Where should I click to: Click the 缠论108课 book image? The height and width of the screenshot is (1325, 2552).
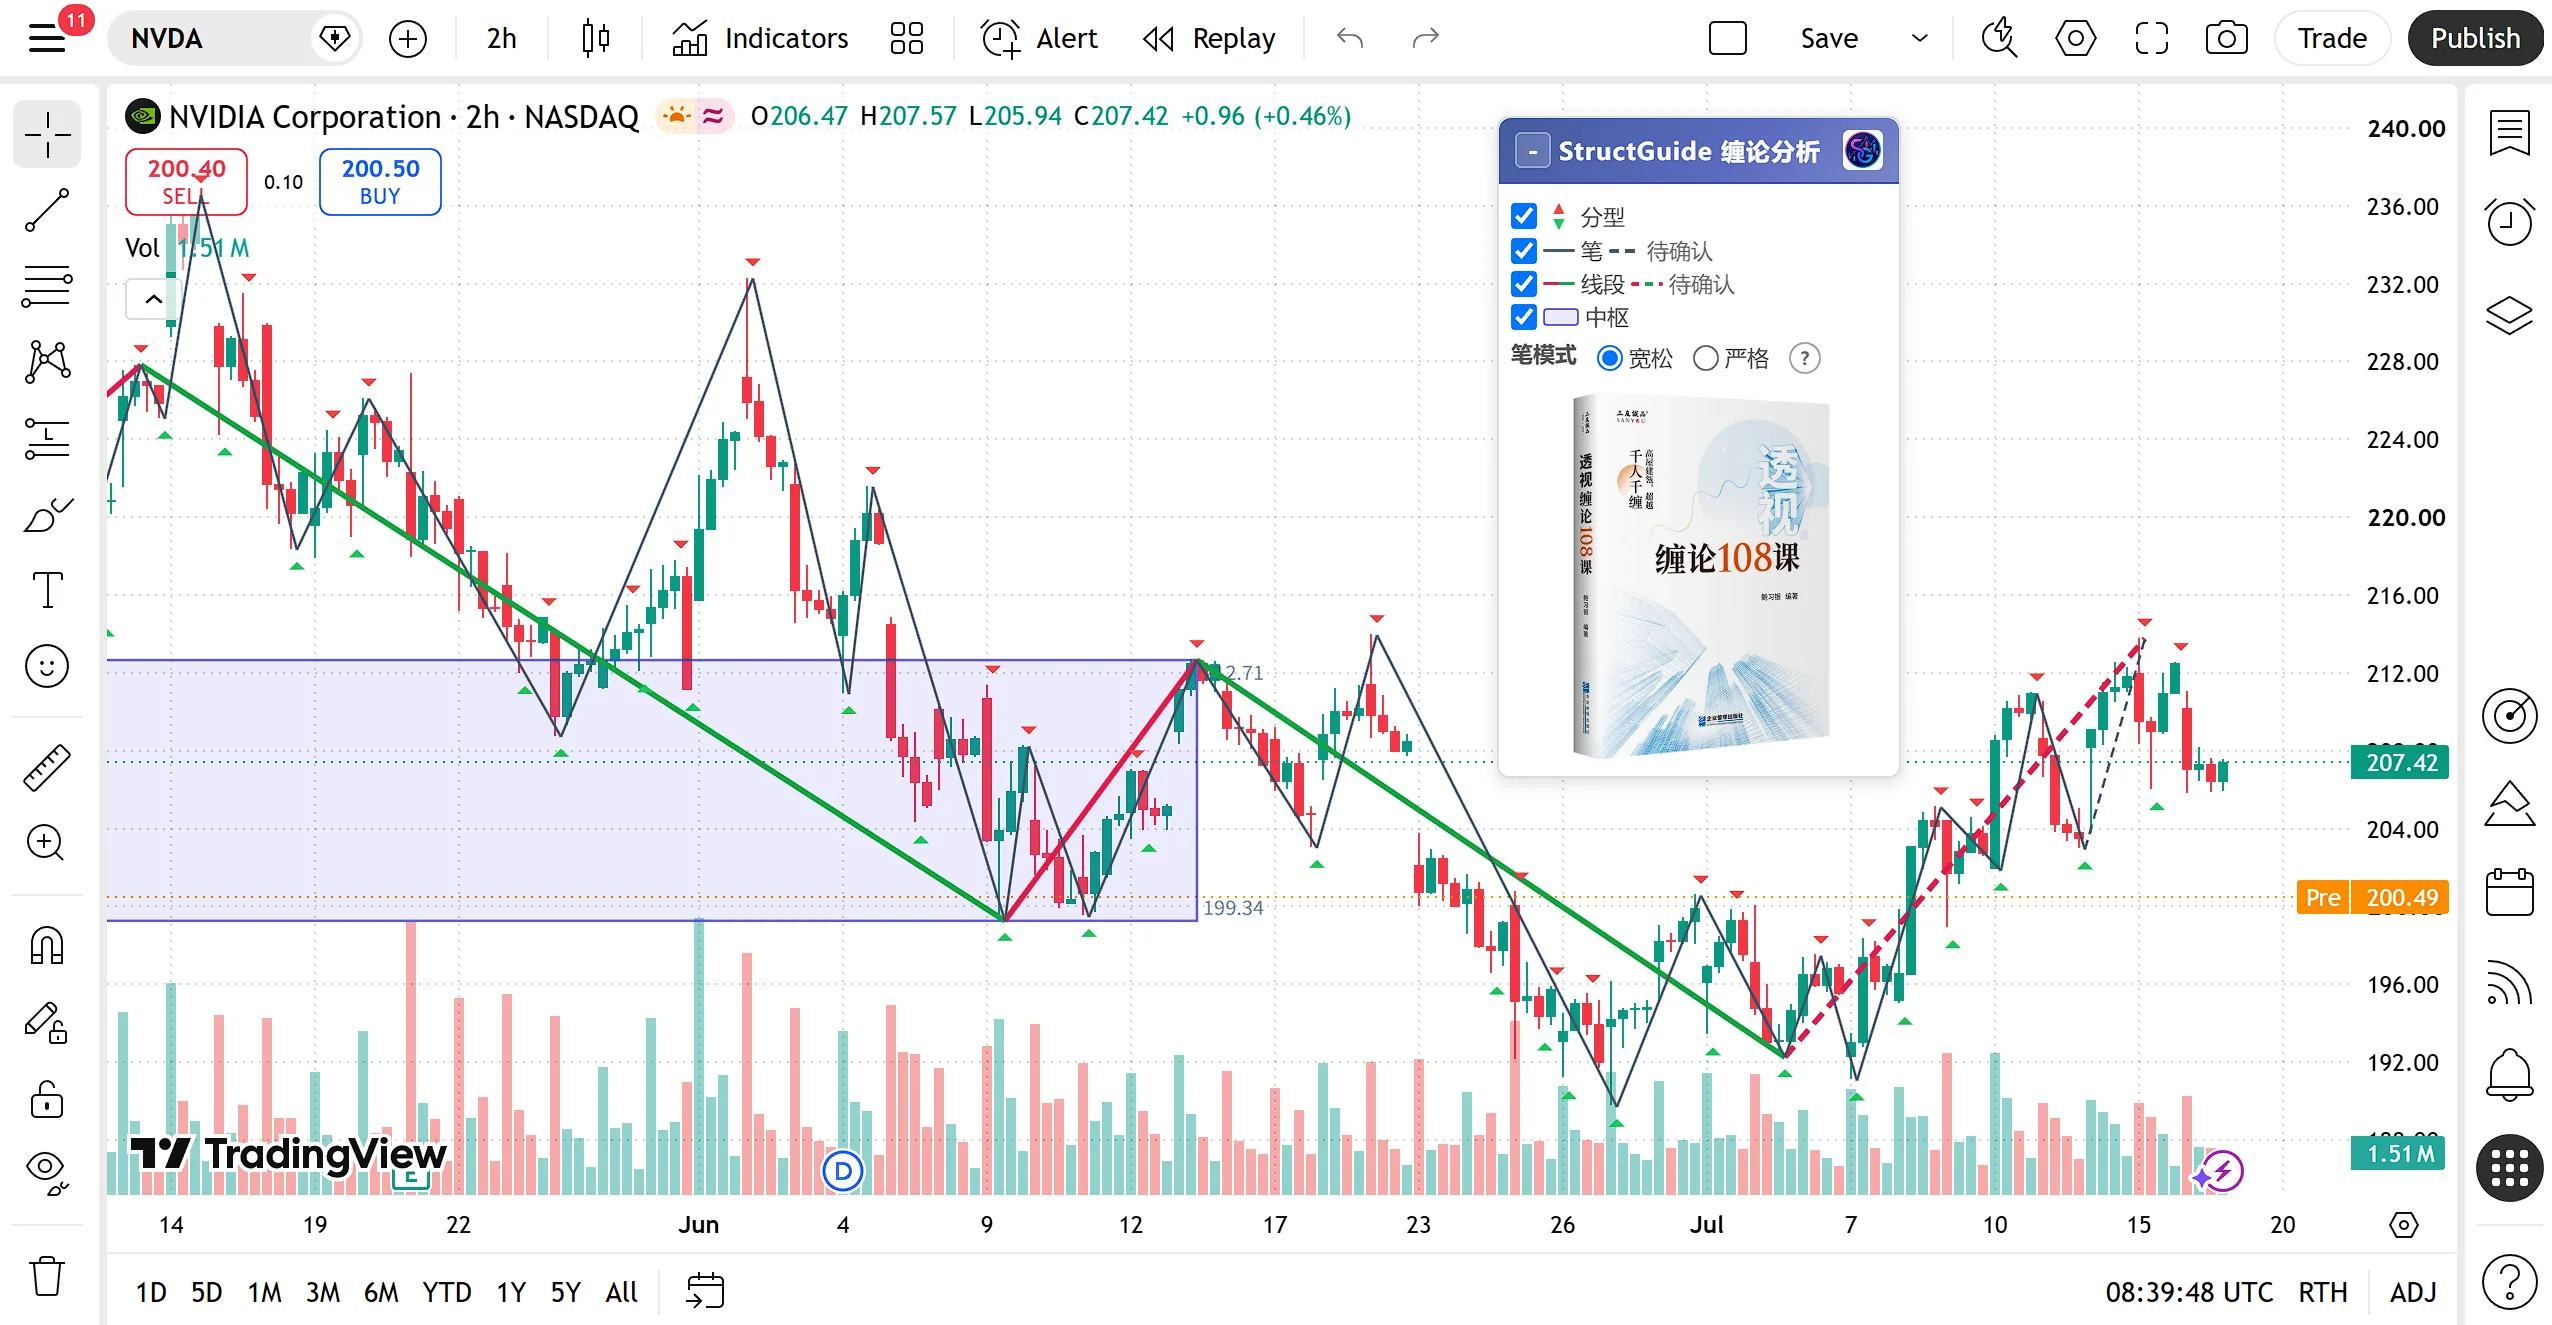(1700, 576)
